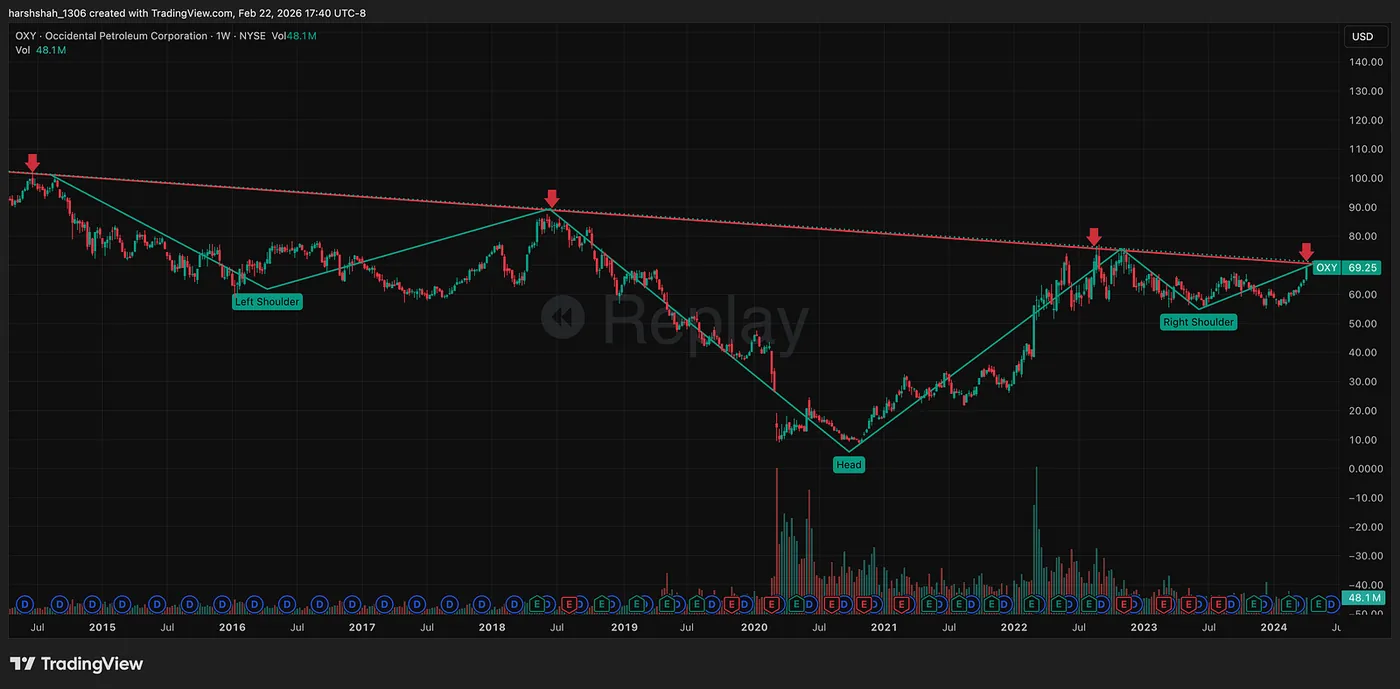
Task: Click the 2022 label on the time axis
Action: pyautogui.click(x=1014, y=628)
